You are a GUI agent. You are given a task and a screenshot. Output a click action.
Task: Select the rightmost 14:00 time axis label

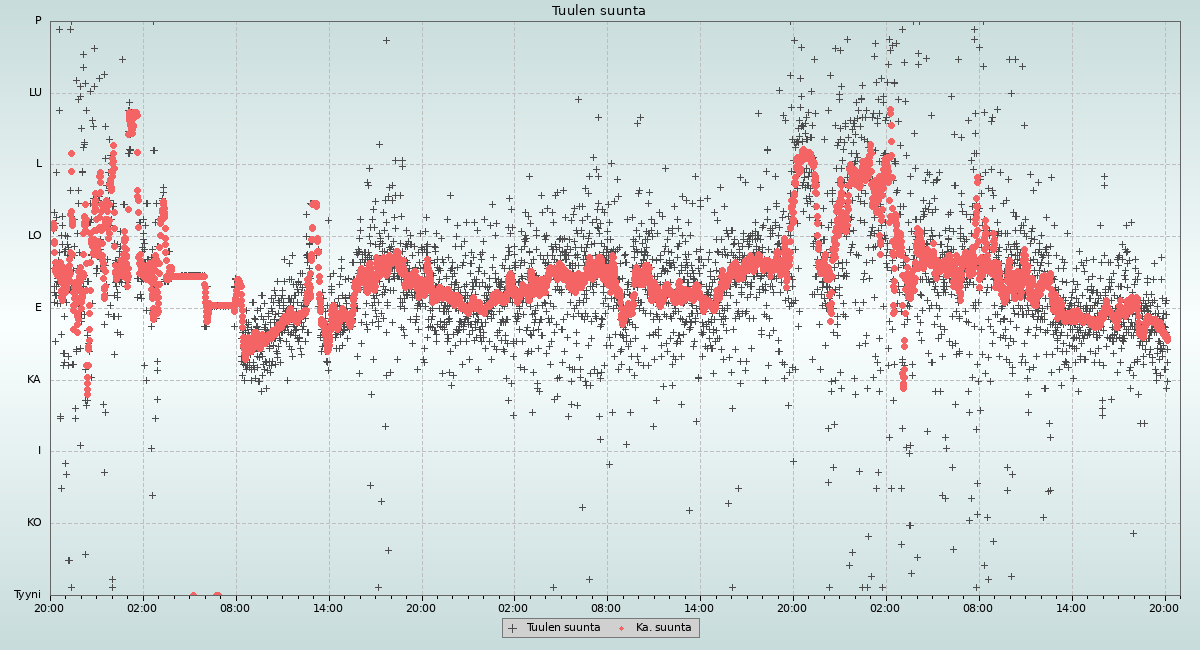coord(1071,607)
